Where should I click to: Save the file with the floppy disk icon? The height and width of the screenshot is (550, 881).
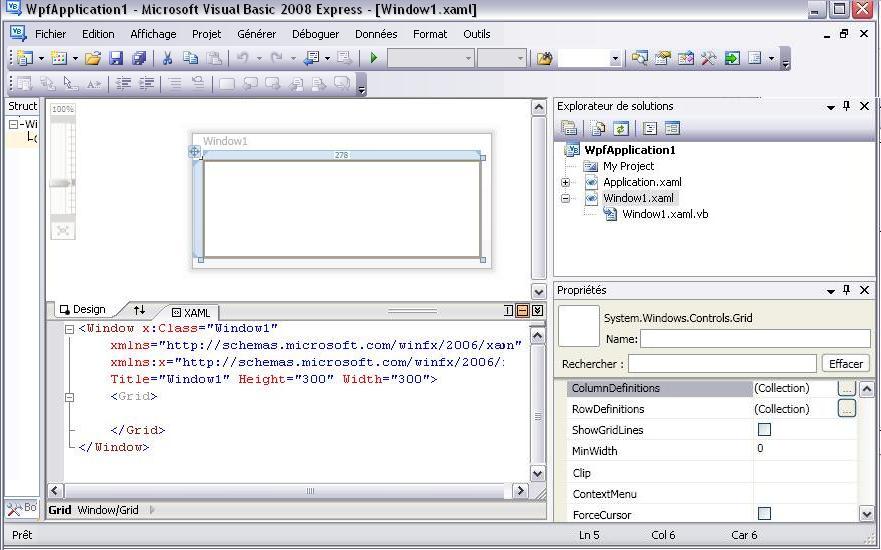pyautogui.click(x=116, y=58)
